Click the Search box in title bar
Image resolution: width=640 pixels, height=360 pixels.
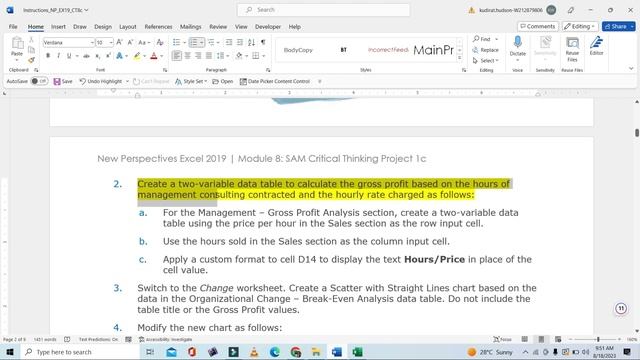pyautogui.click(x=324, y=10)
